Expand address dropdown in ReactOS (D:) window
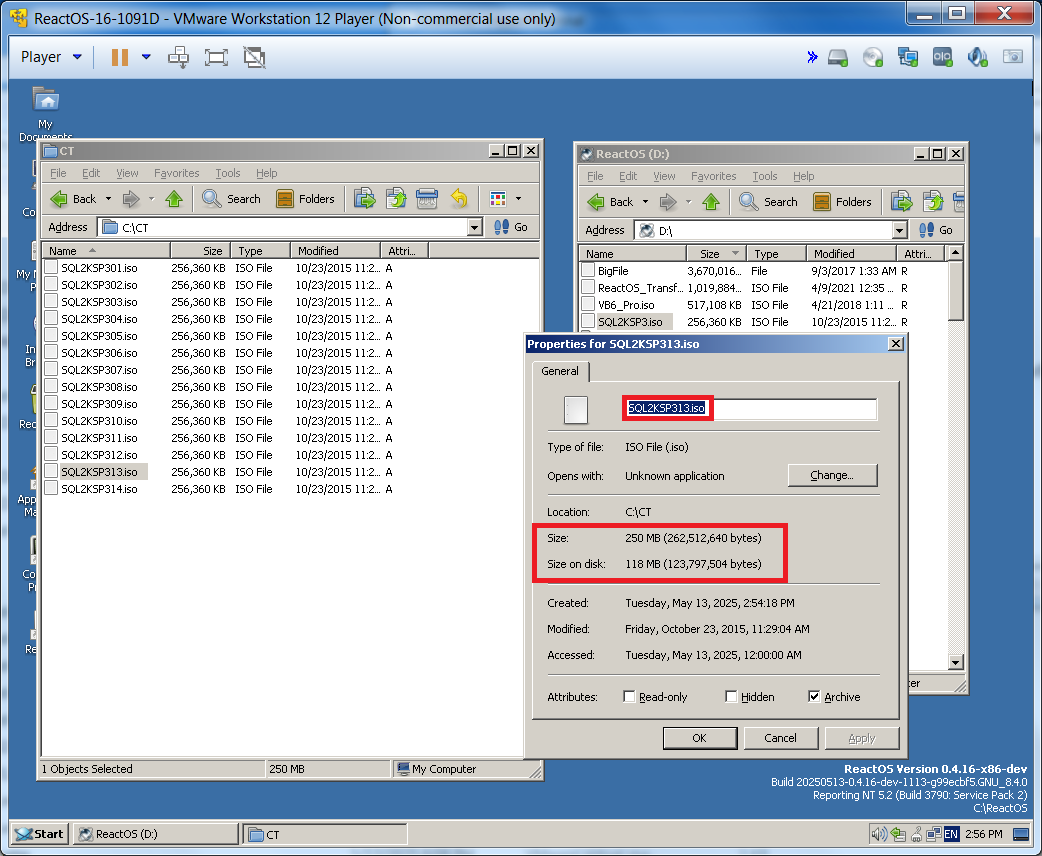1042x856 pixels. [899, 231]
